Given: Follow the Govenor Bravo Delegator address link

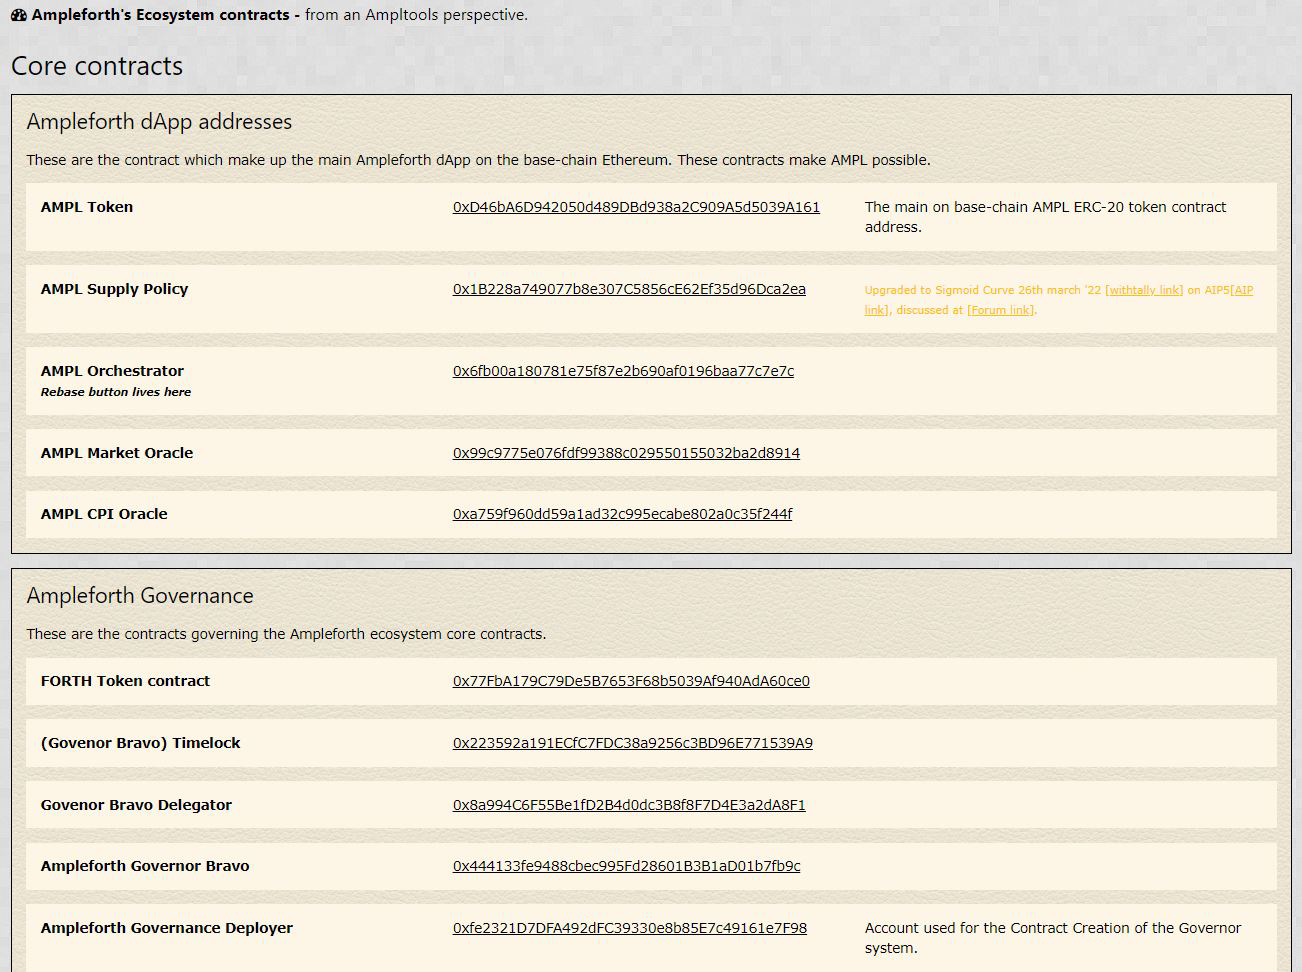Looking at the screenshot, I should click(x=629, y=805).
